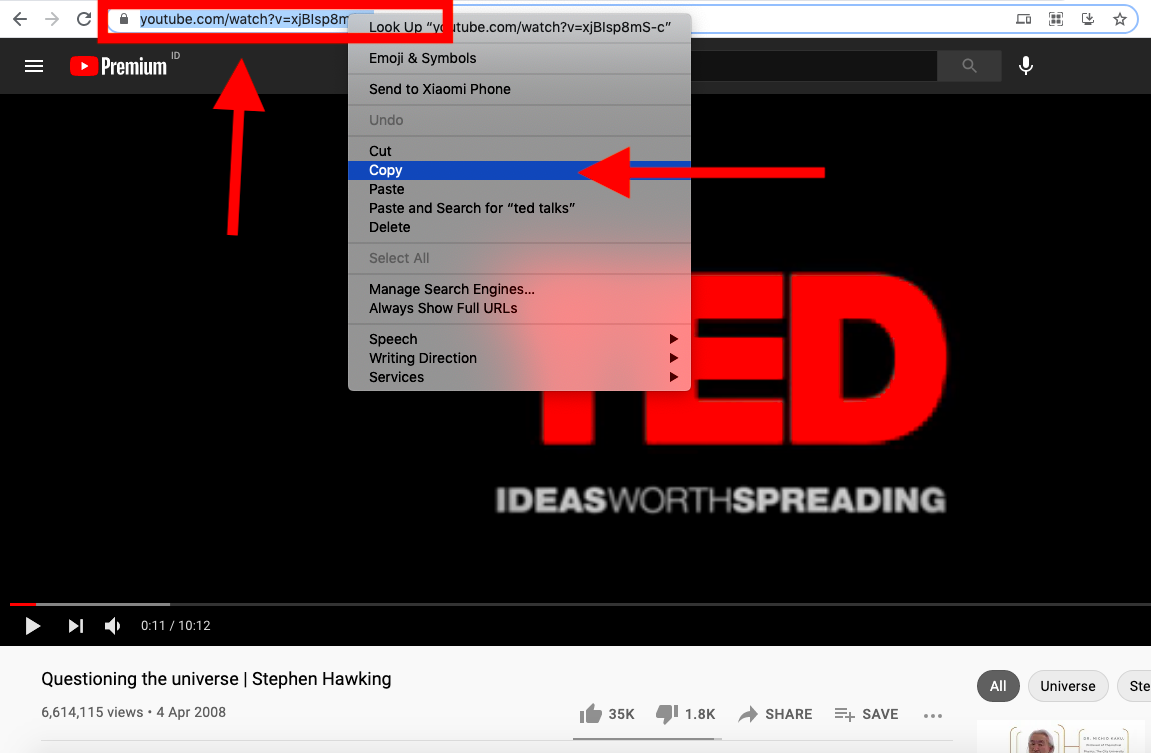Click the YouTube search input field

click(813, 66)
